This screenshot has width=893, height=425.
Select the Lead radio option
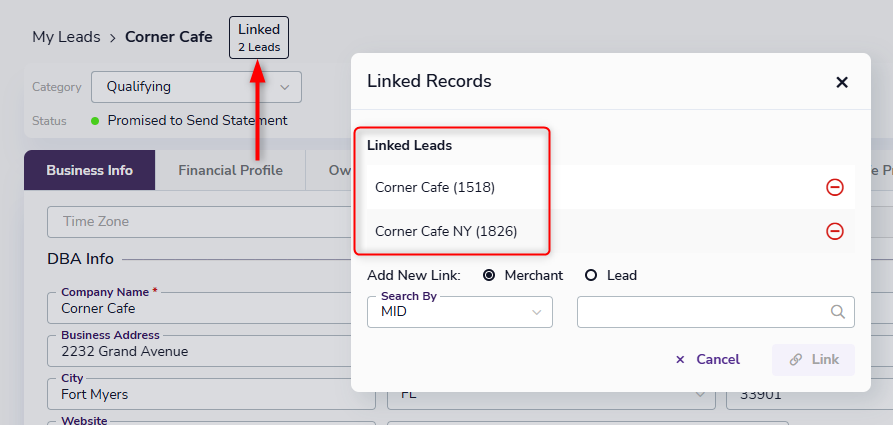pos(591,275)
